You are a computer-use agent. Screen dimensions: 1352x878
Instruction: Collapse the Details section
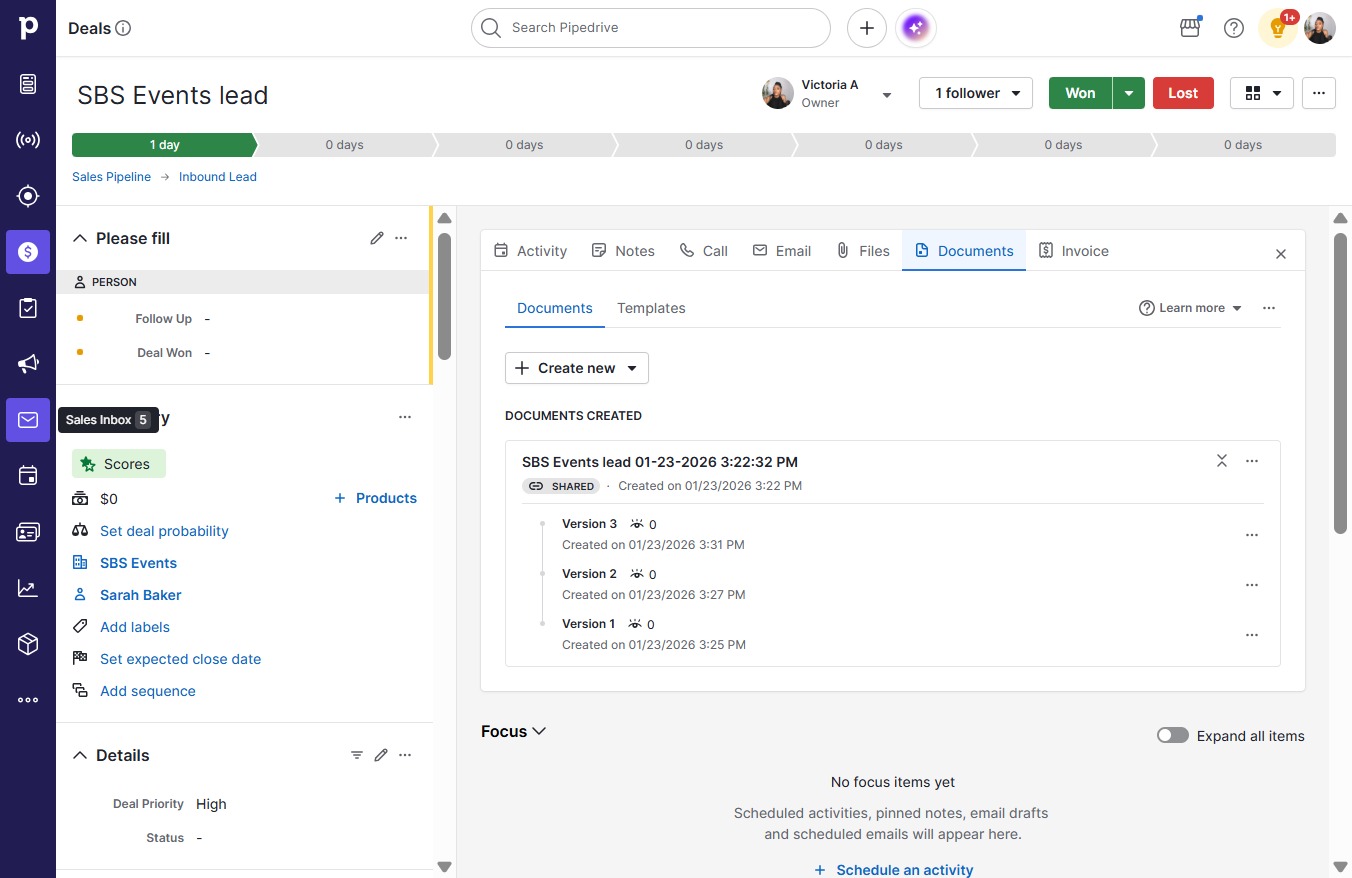tap(80, 755)
